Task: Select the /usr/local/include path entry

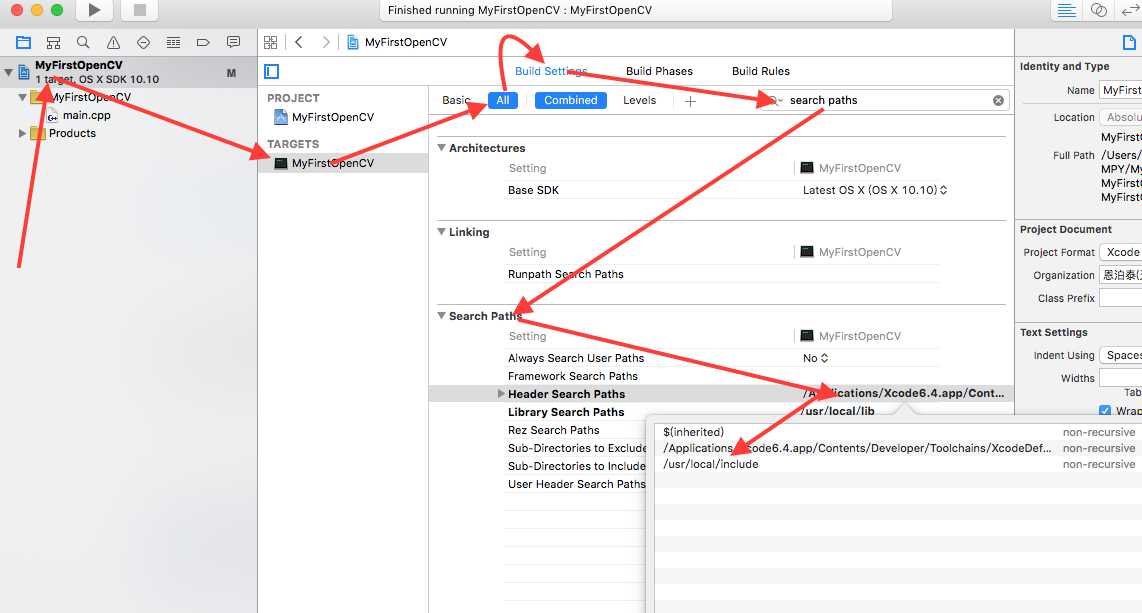Action: 711,464
